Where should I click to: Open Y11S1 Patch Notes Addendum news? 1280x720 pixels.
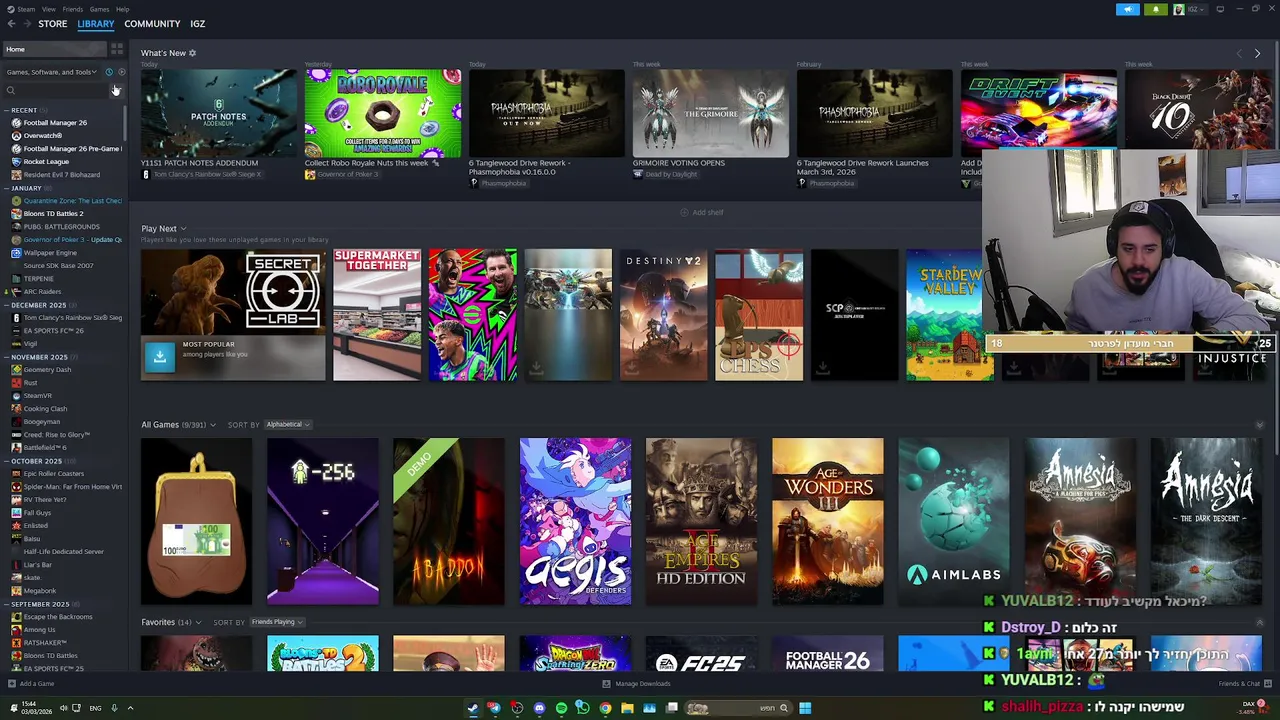click(219, 114)
